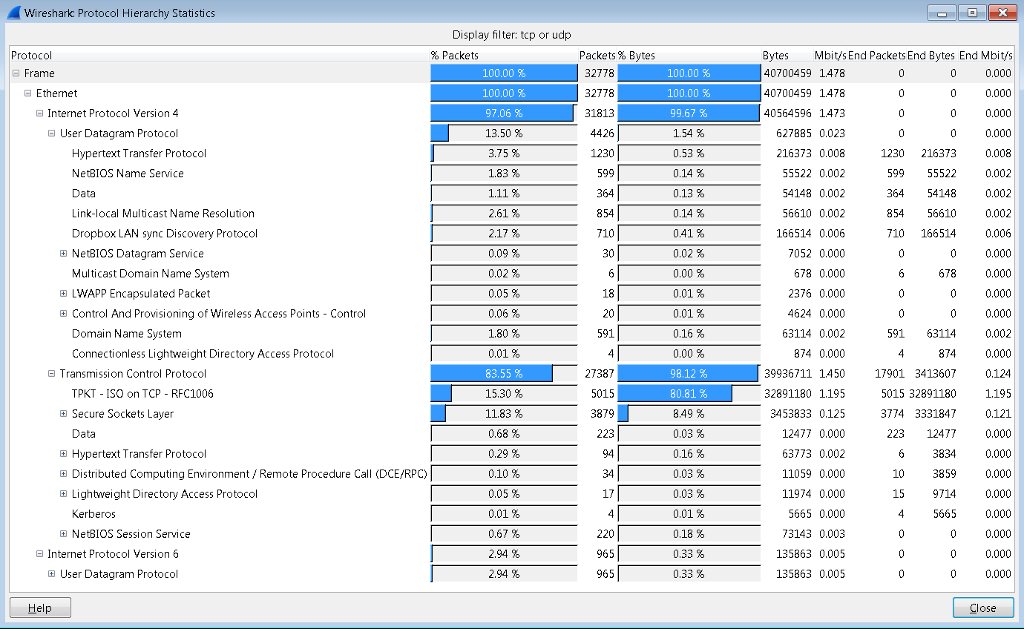Click End Bytes value 3331847 in SSL row
Viewport: 1024px width, 629px height.
coord(933,413)
